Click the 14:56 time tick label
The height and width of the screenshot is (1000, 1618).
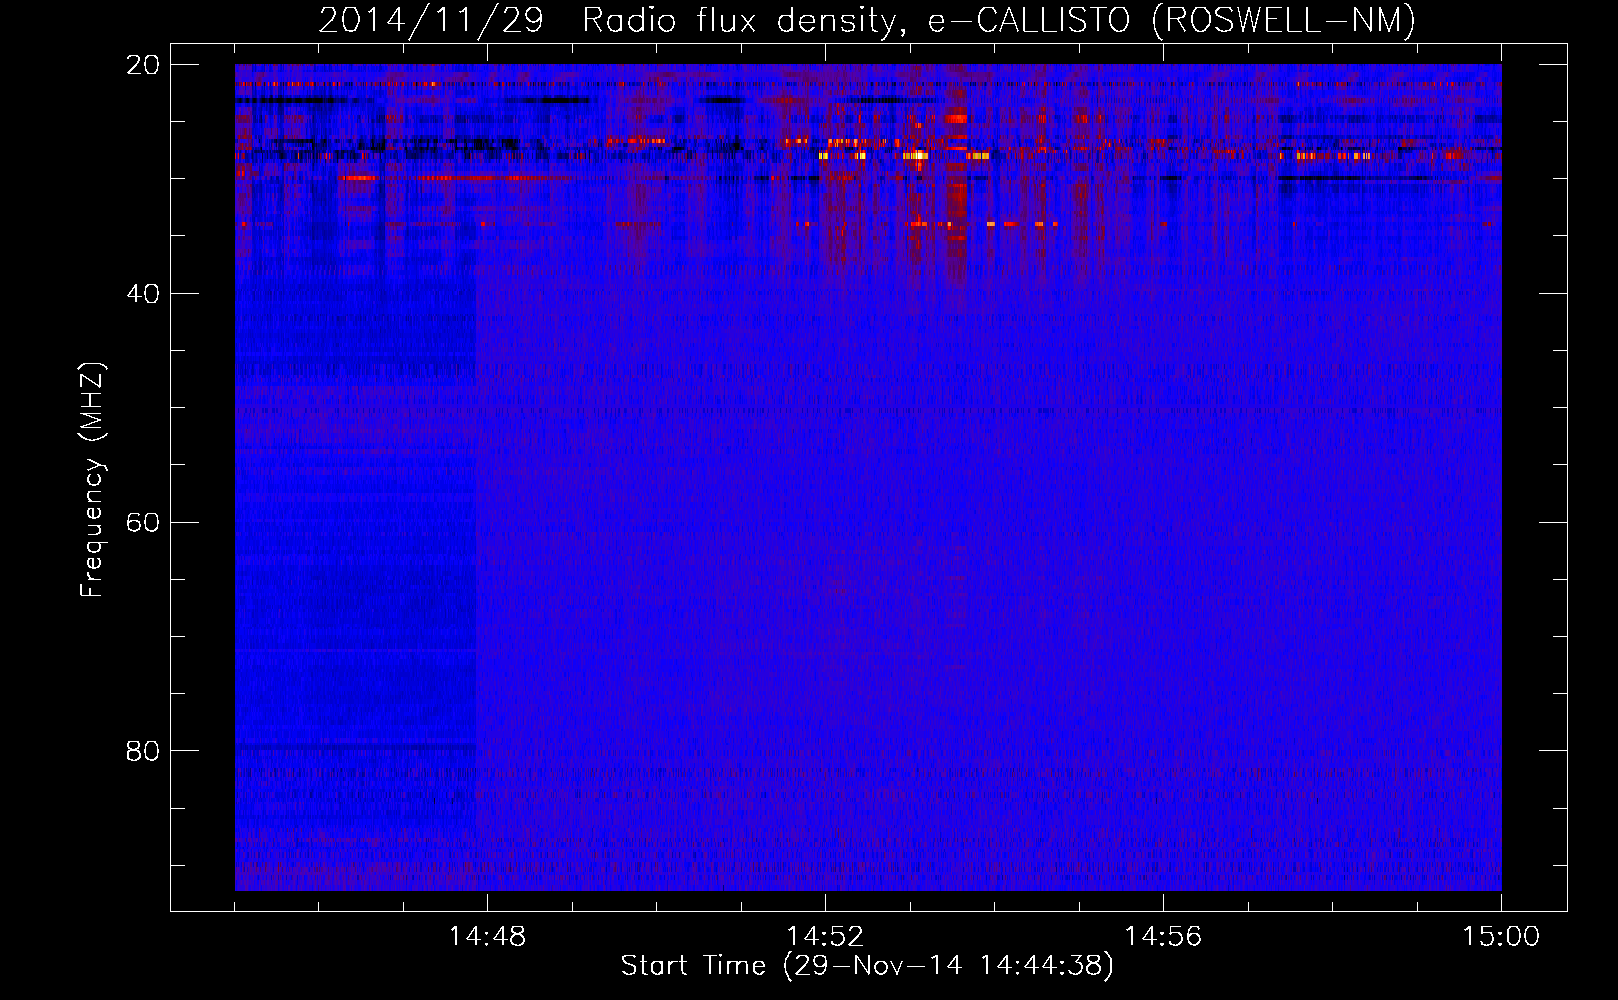(x=1163, y=937)
